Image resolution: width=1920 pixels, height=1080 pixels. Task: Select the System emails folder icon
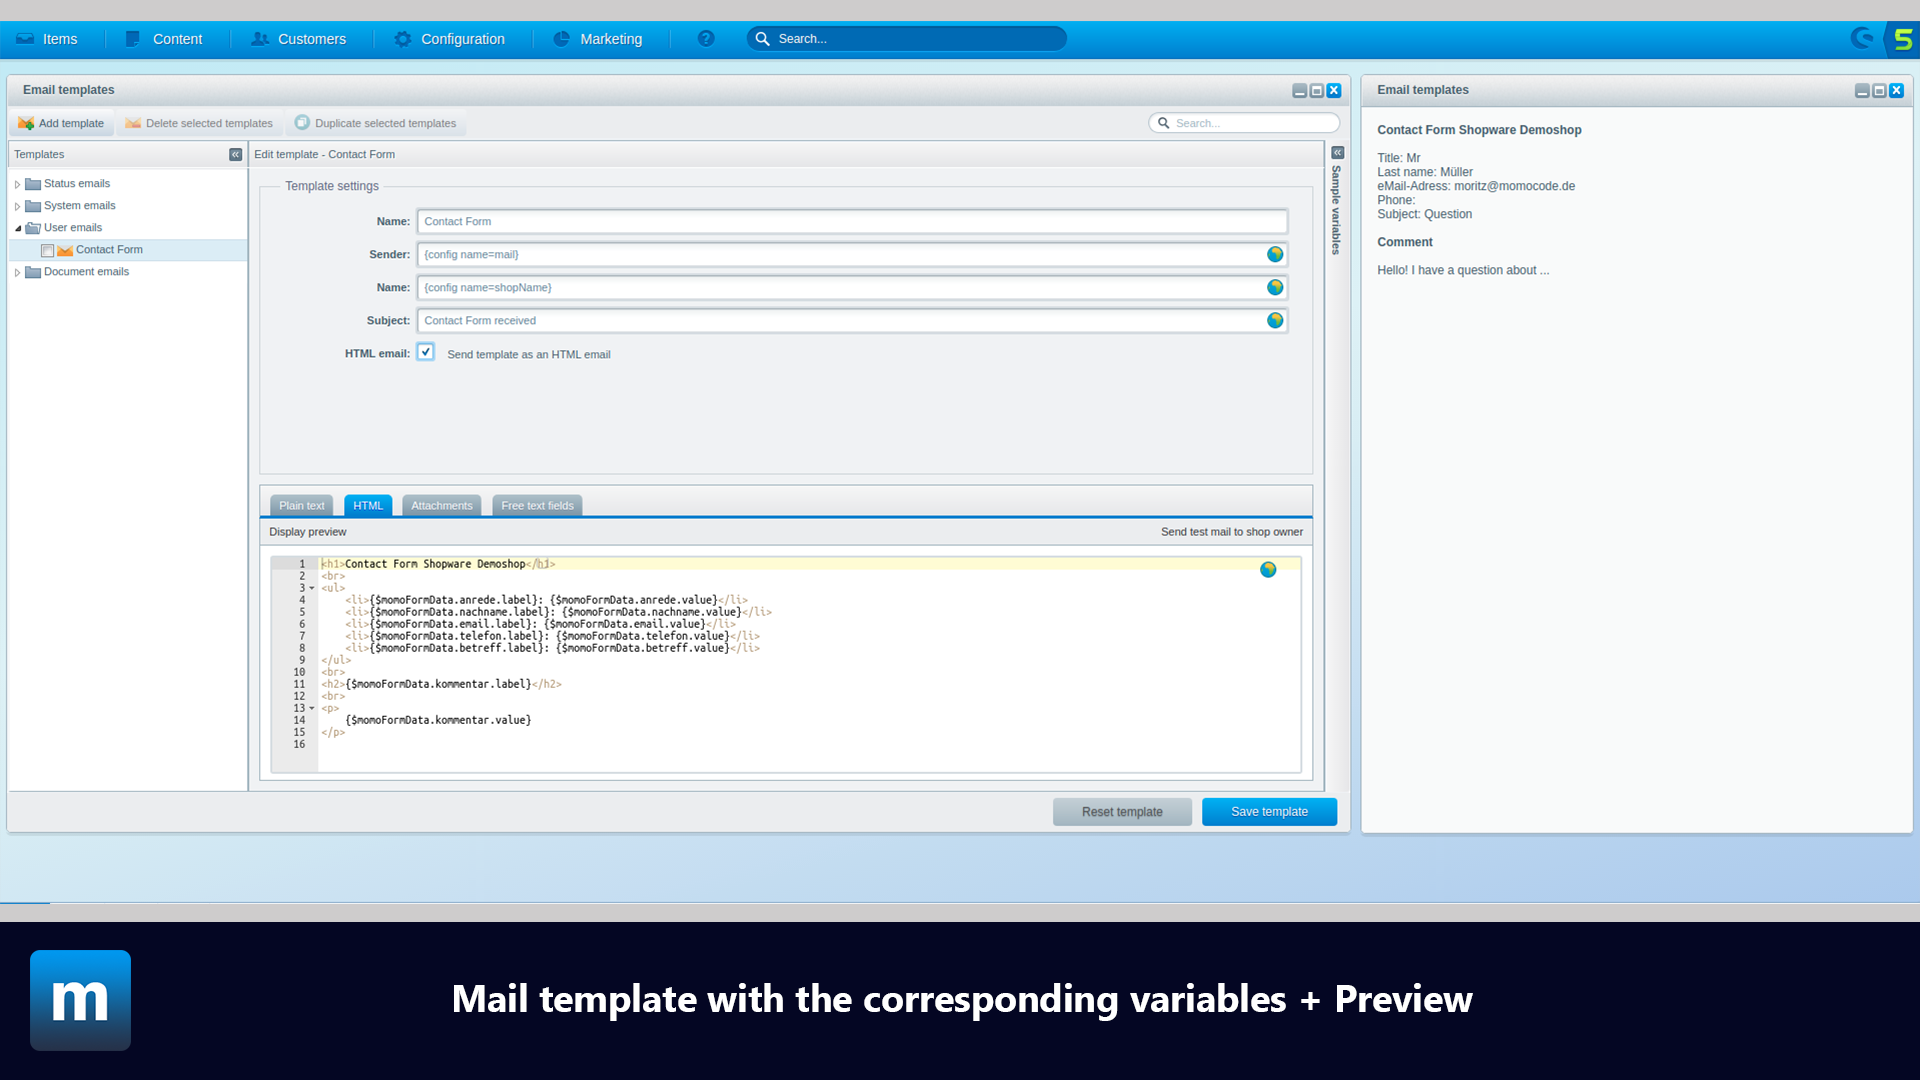point(33,206)
